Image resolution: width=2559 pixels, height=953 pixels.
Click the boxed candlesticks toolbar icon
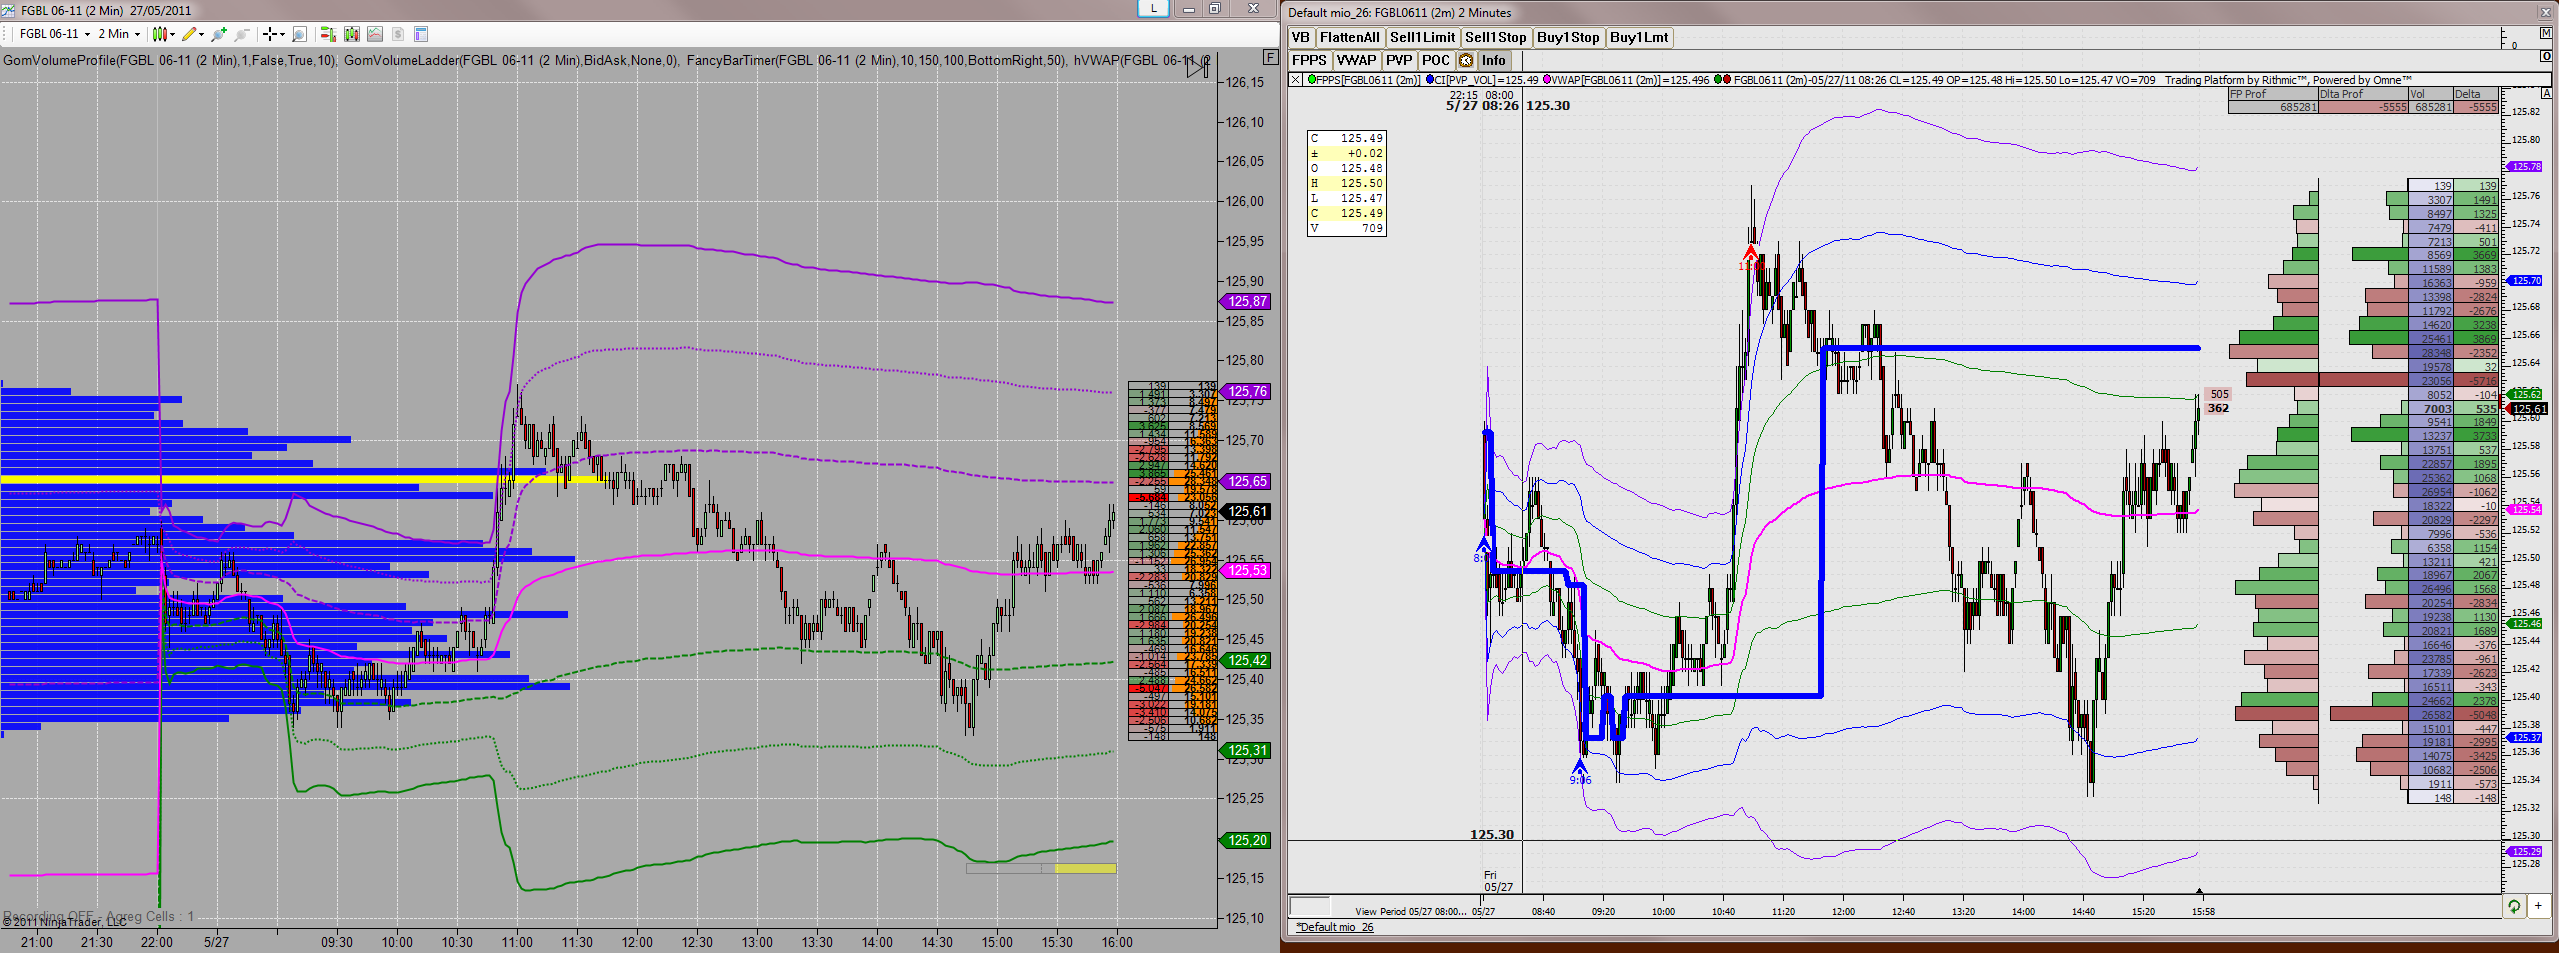[x=352, y=34]
